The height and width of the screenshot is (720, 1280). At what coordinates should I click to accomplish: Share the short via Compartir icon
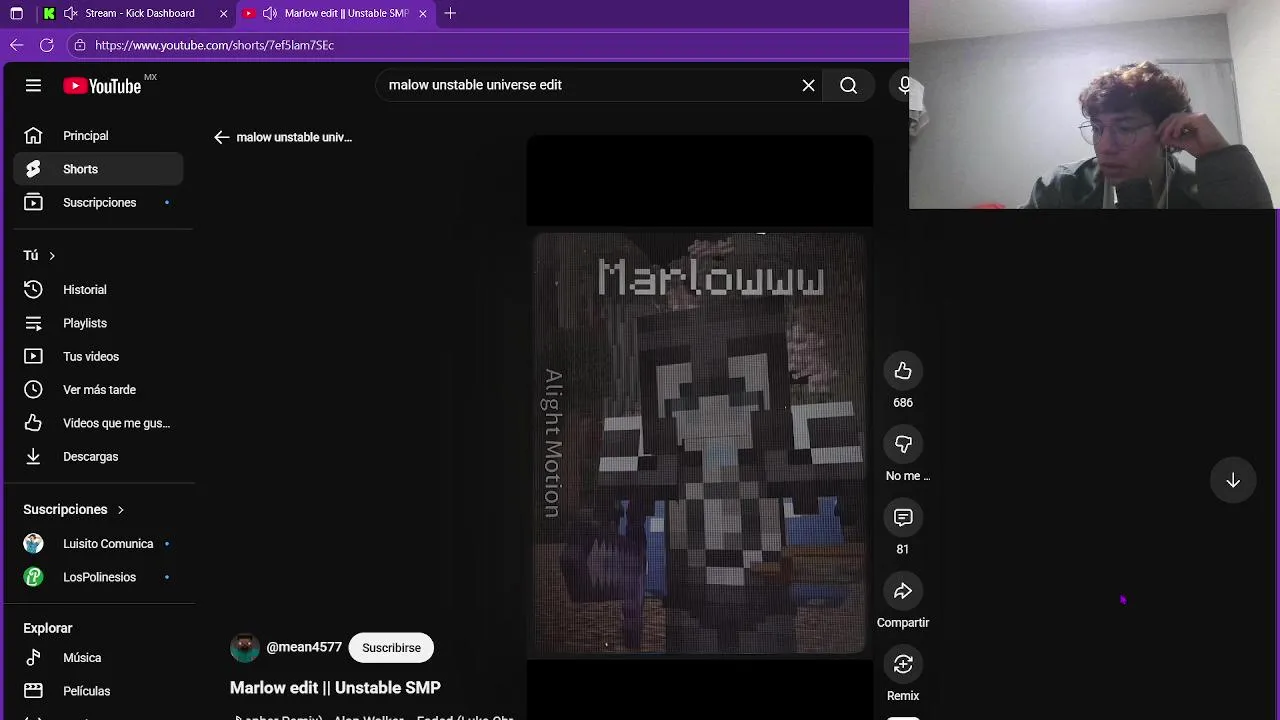click(903, 591)
